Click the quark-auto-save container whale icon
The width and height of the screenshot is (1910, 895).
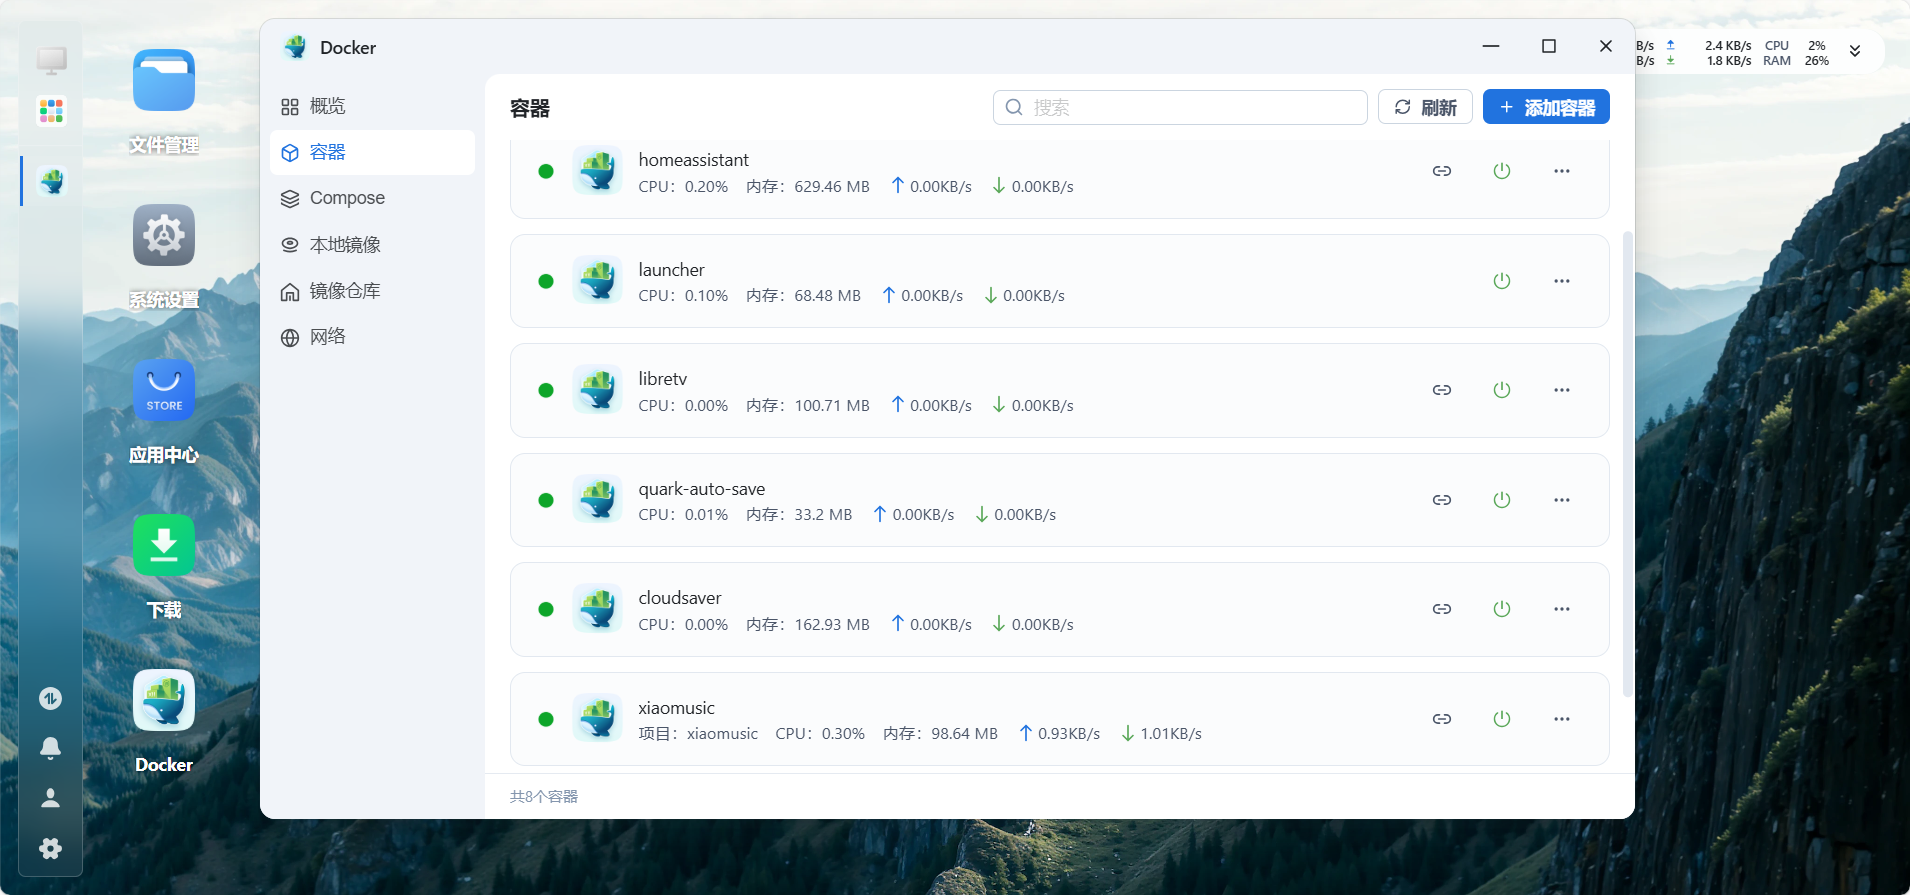(x=598, y=500)
